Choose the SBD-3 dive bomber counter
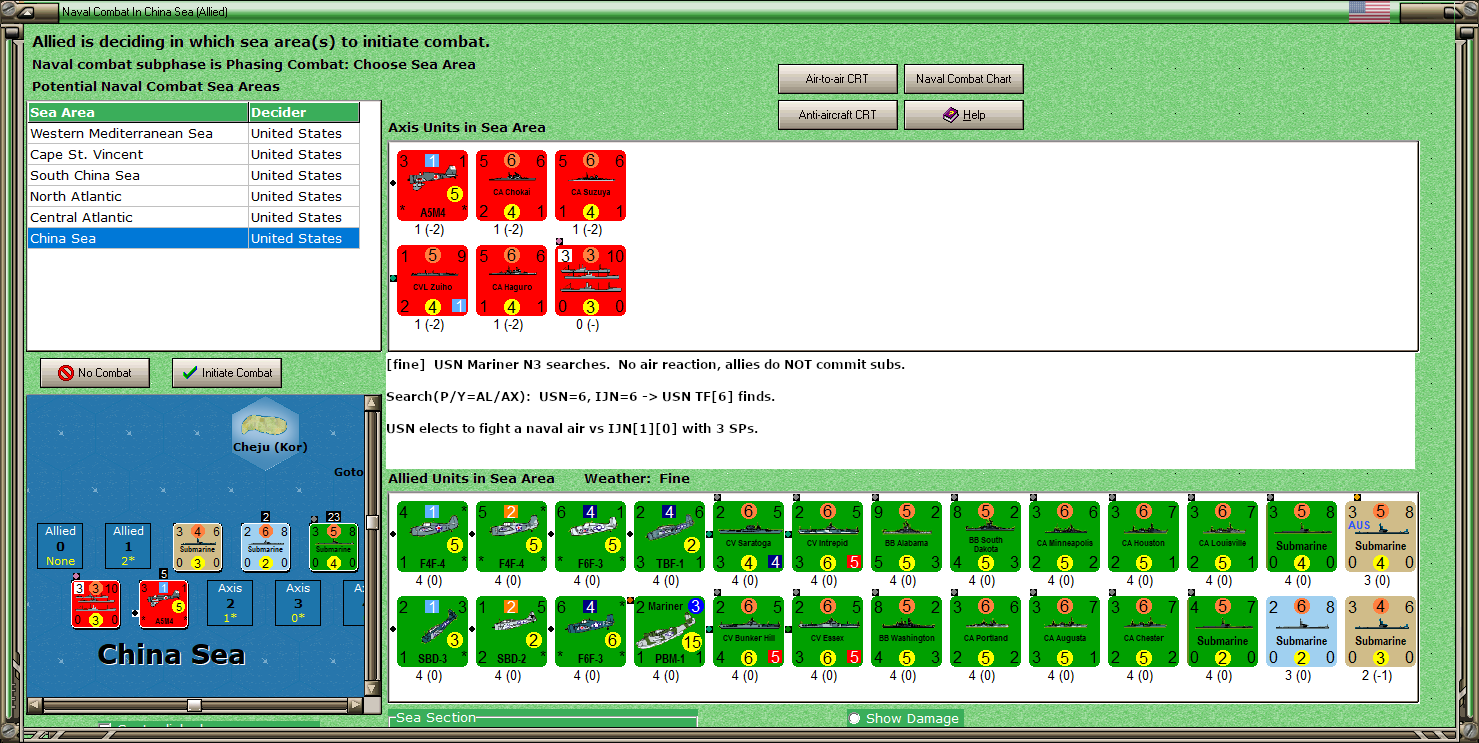This screenshot has height=743, width=1479. 432,631
